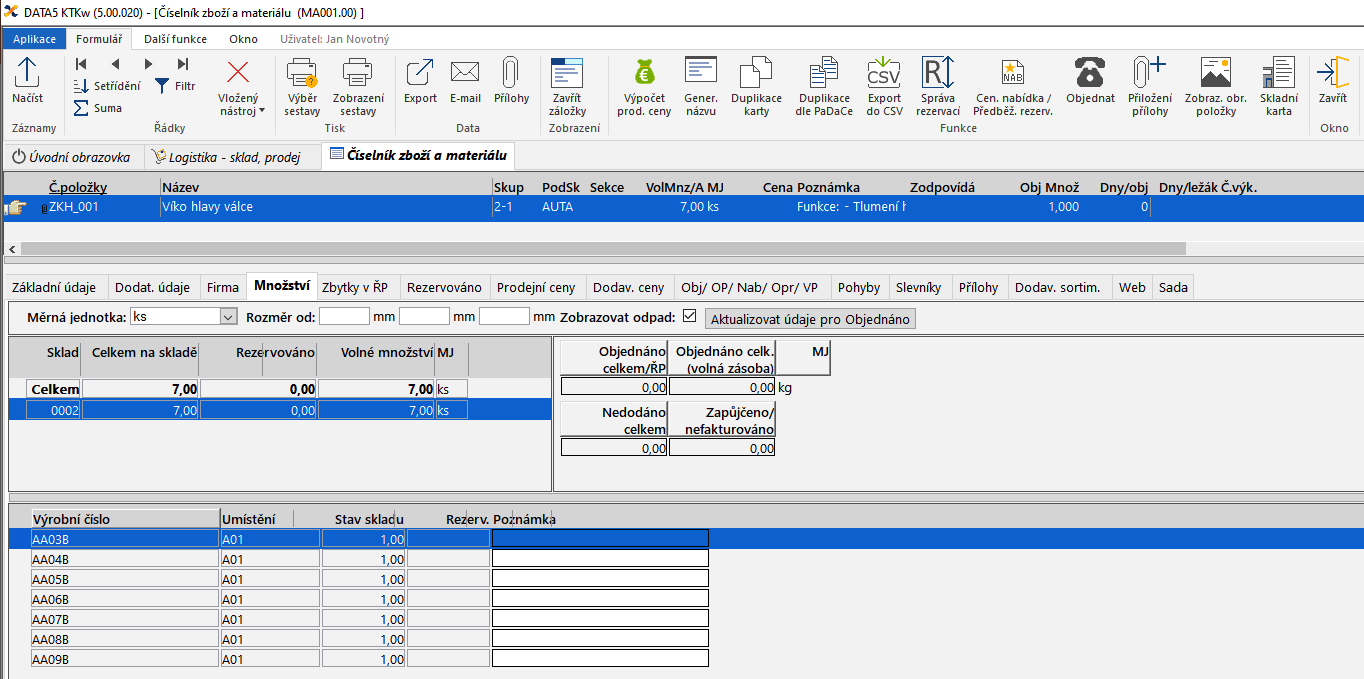Switch to the Prodejní ceny tab
This screenshot has height=679, width=1364.
click(536, 287)
